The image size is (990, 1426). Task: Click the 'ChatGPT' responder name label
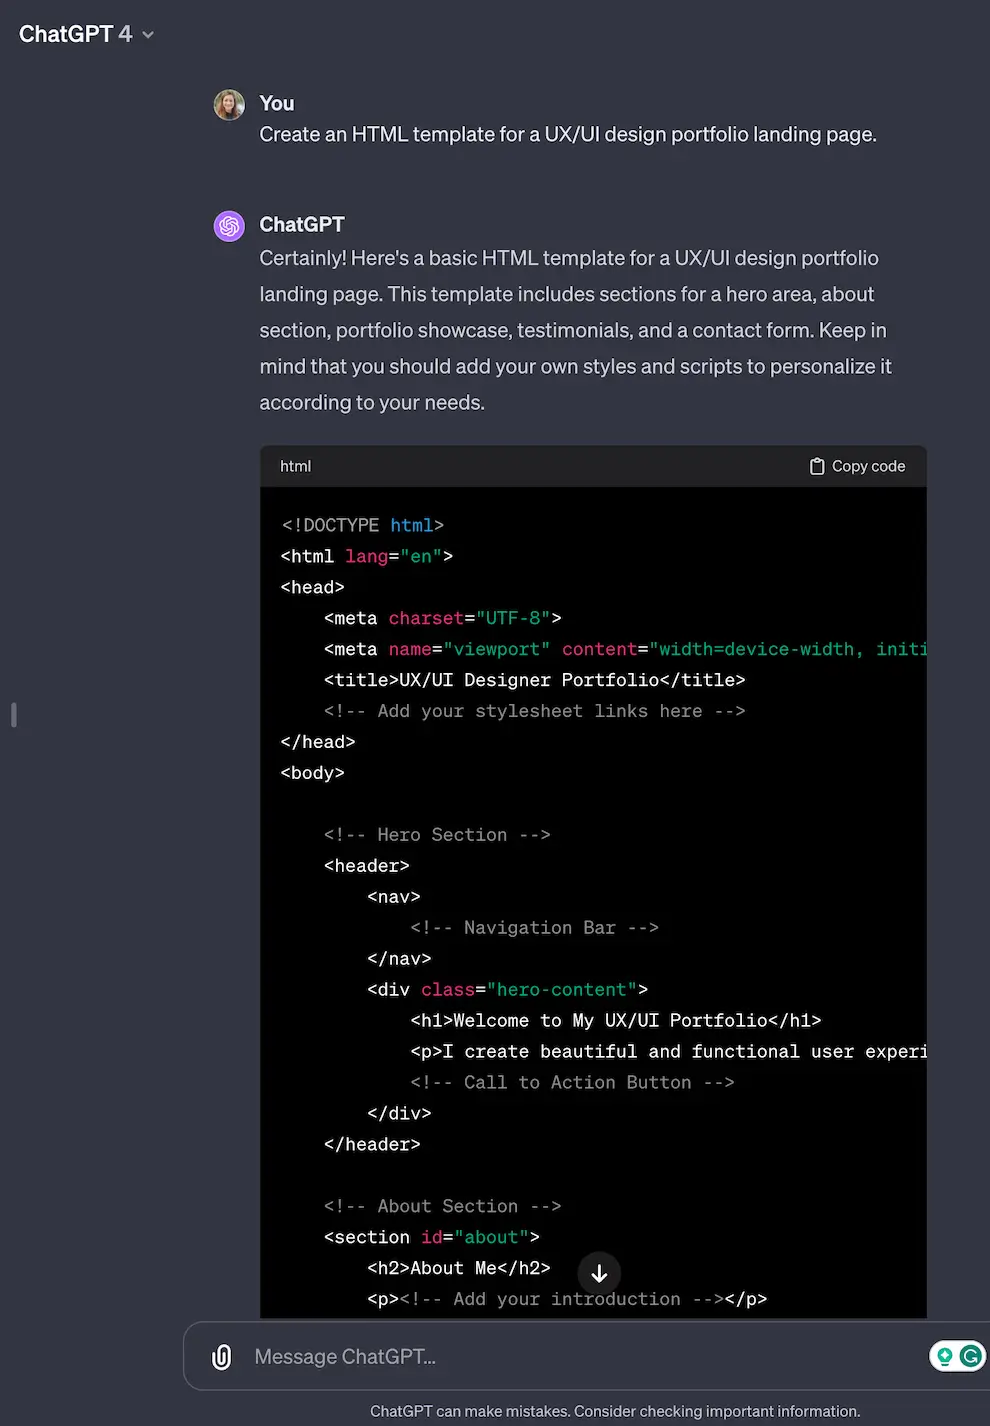coord(302,224)
